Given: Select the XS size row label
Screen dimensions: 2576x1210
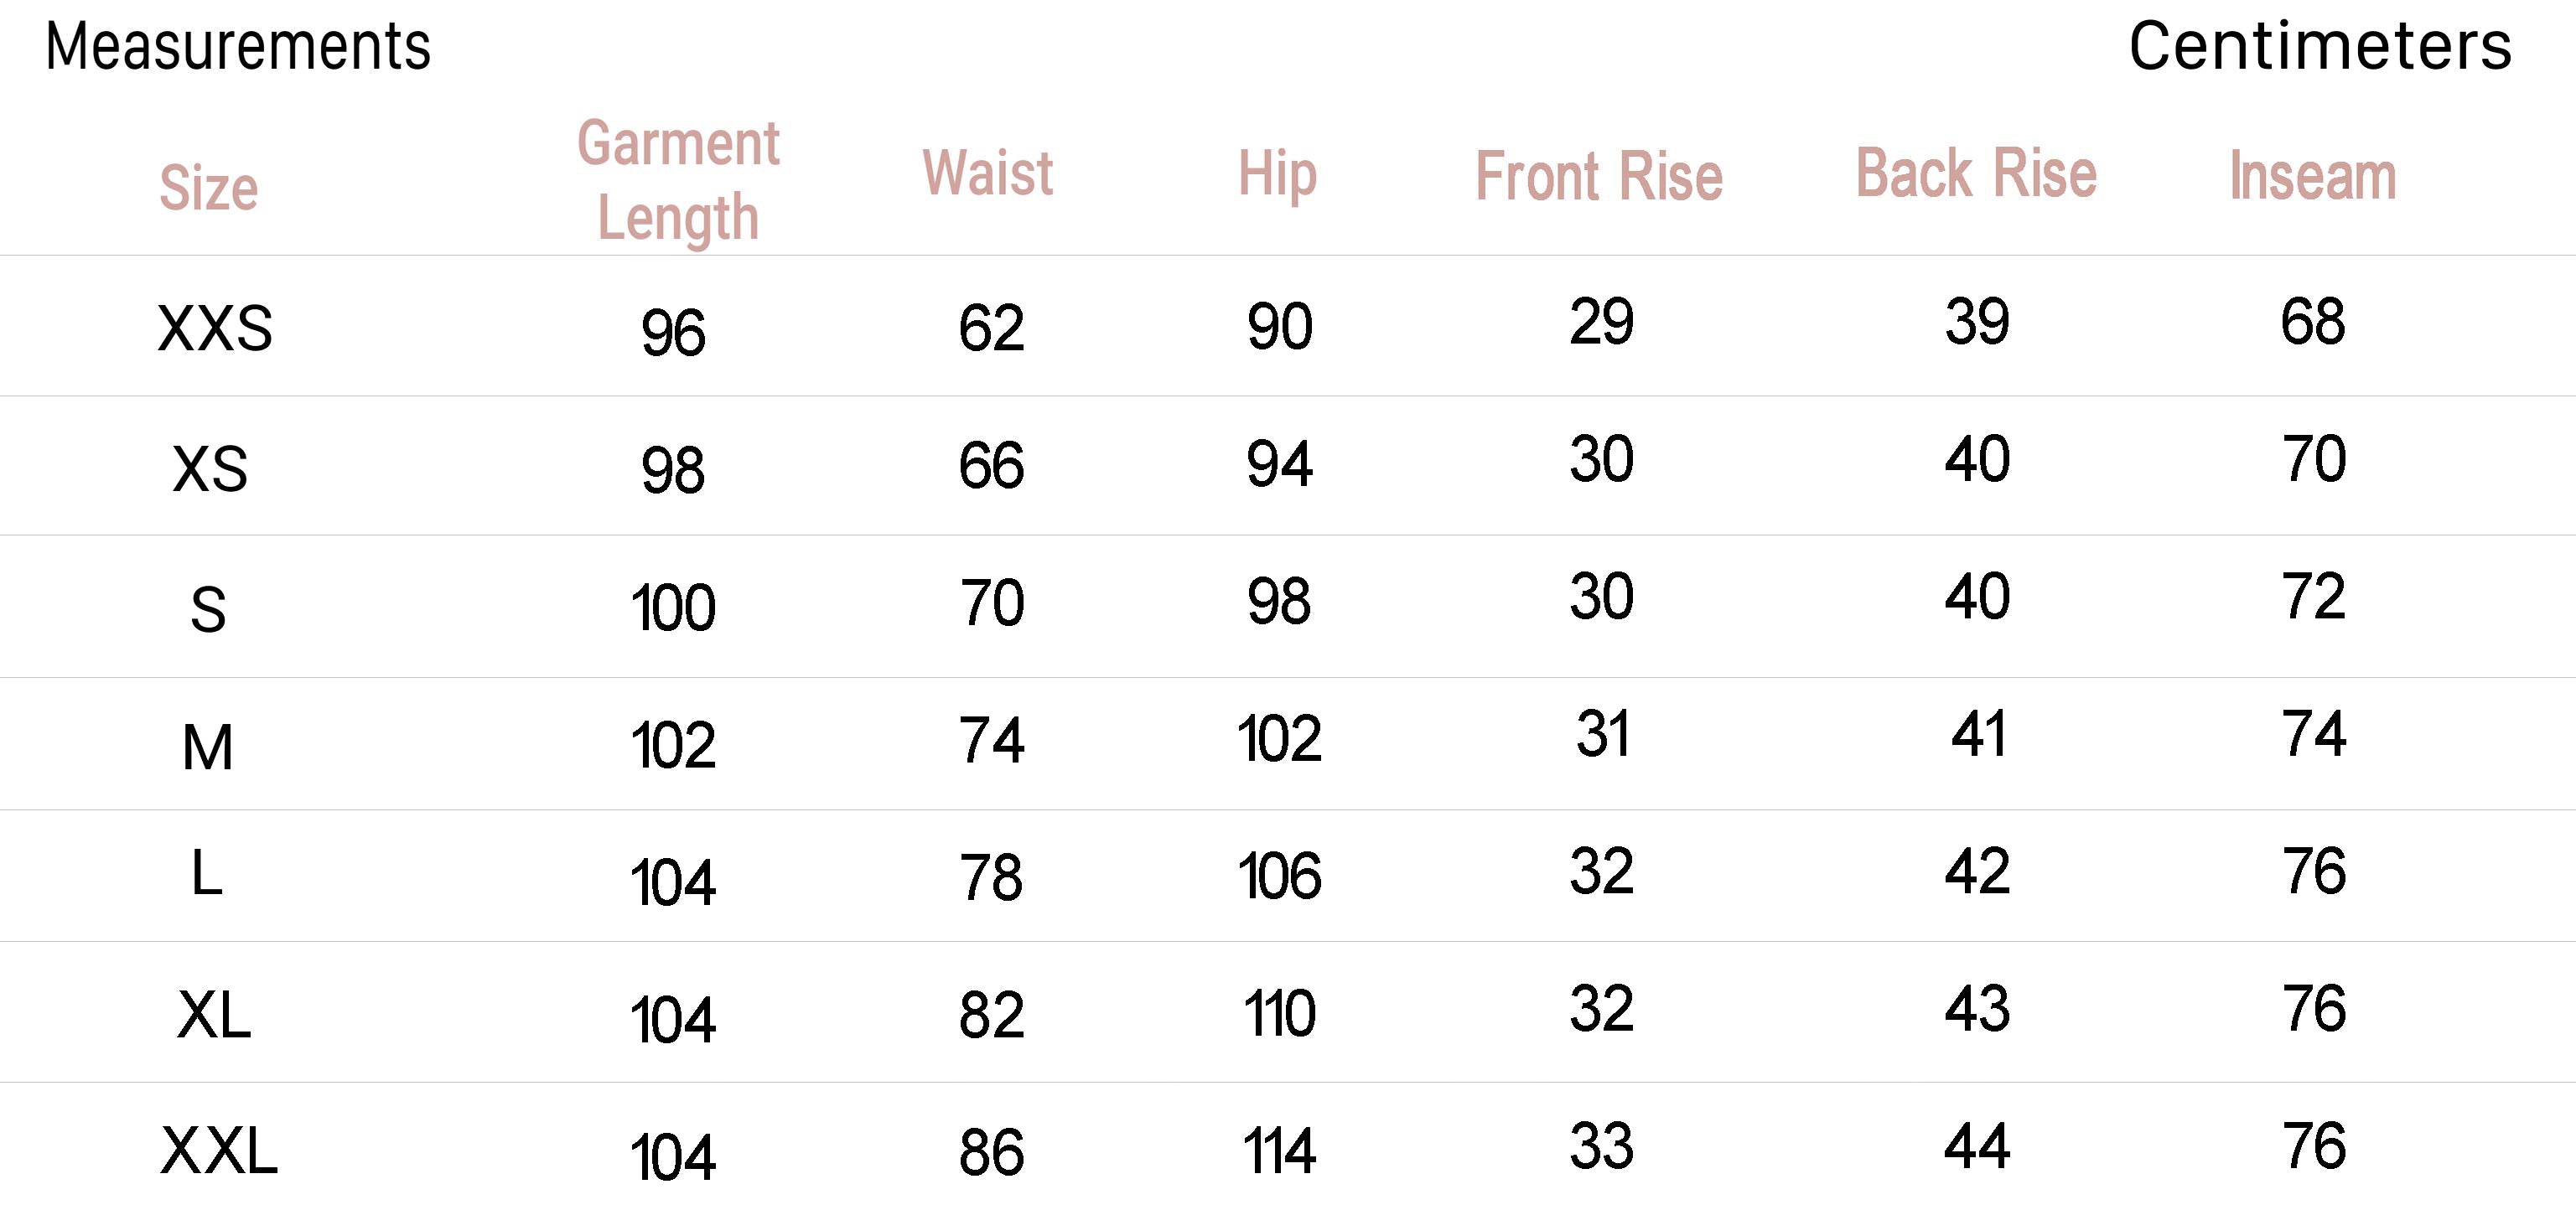Looking at the screenshot, I should [x=210, y=469].
